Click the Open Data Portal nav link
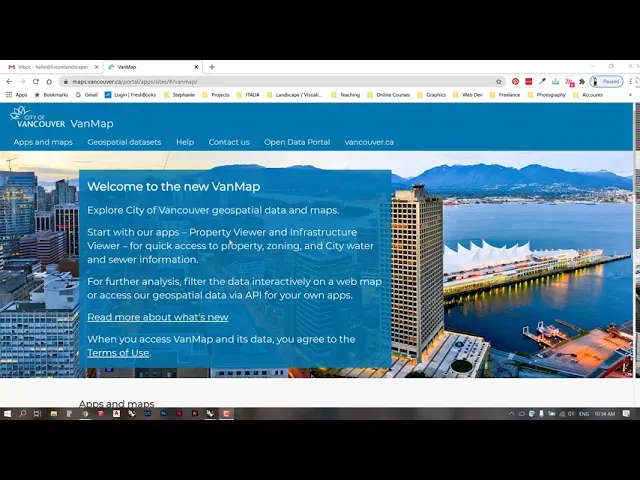Screen dimensions: 640x480 [297, 142]
